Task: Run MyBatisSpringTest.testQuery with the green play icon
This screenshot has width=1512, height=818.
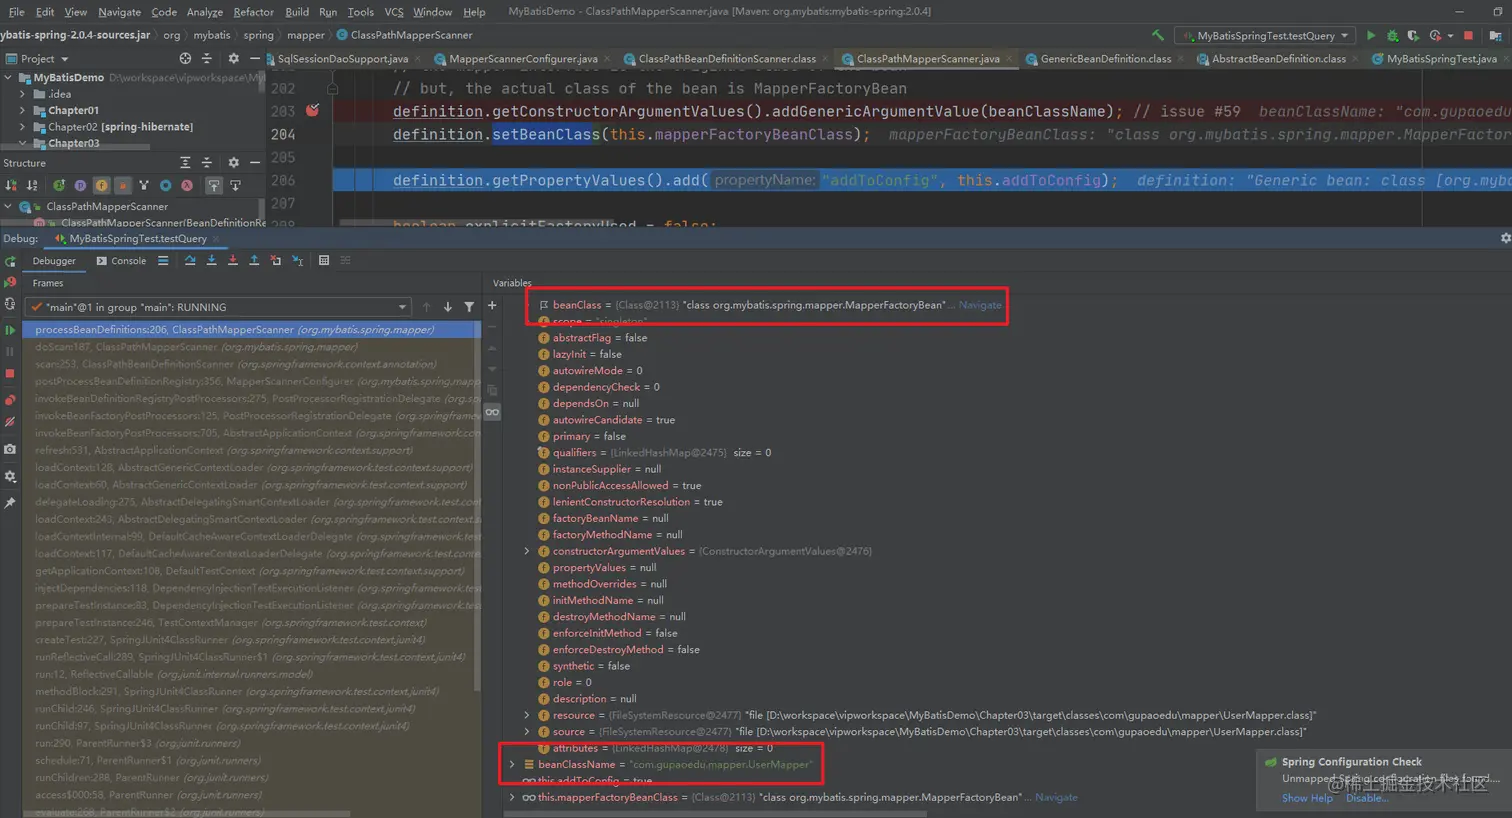Action: point(1371,35)
